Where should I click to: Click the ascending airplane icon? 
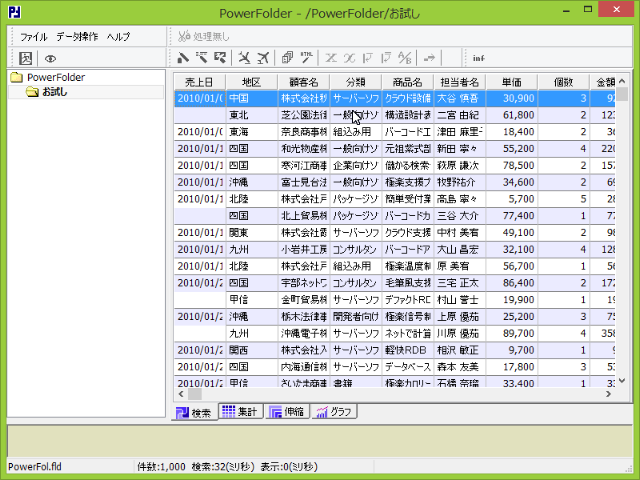tap(263, 58)
